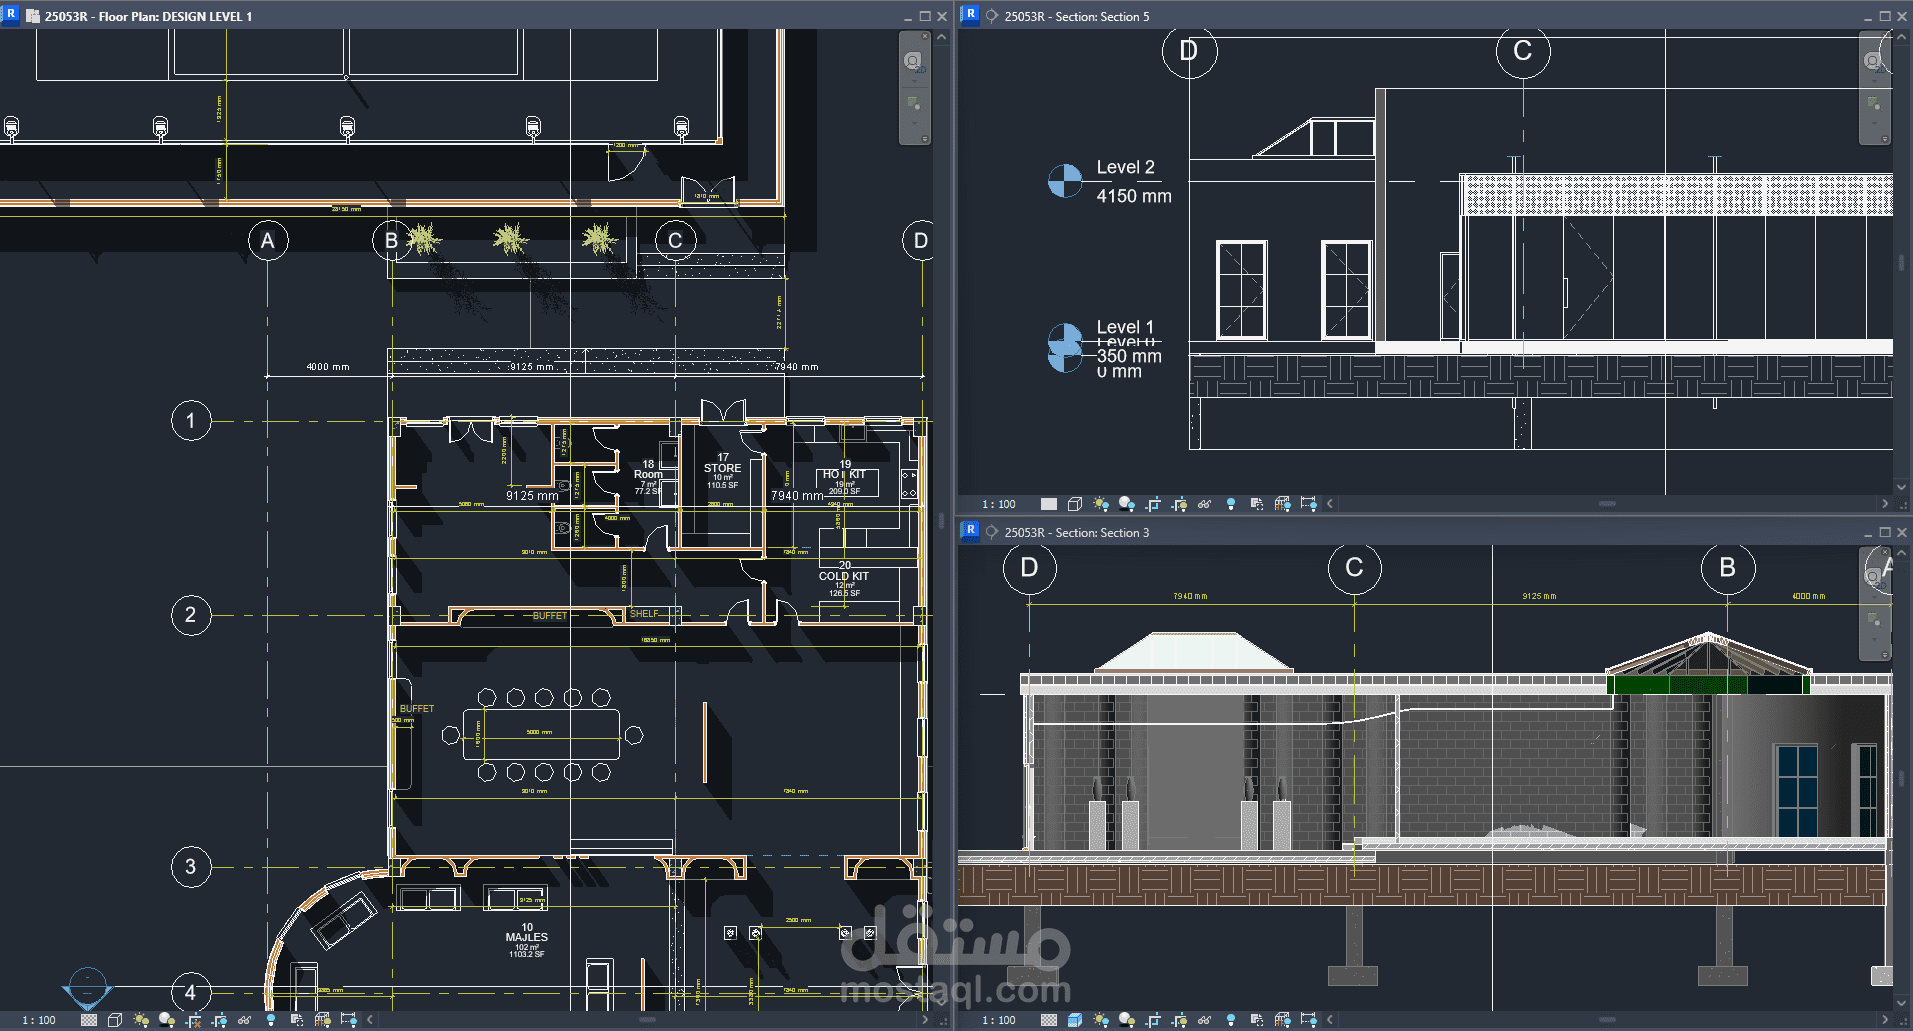Open Temporary View Properties in Section 3 view
The height and width of the screenshot is (1031, 1913).
[1257, 1020]
